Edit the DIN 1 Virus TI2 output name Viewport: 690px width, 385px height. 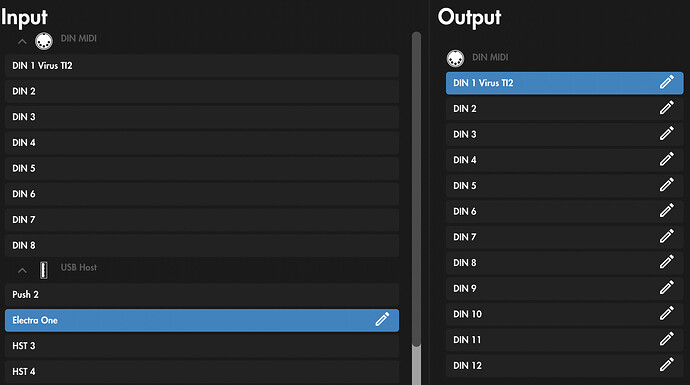coord(666,82)
